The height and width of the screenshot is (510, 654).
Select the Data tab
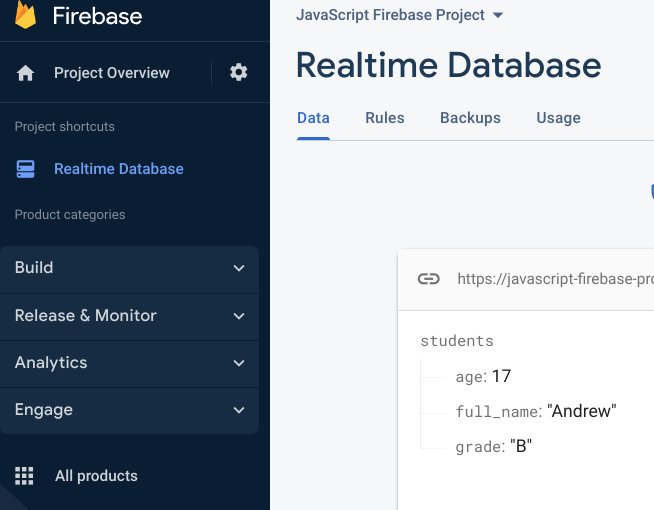click(313, 118)
